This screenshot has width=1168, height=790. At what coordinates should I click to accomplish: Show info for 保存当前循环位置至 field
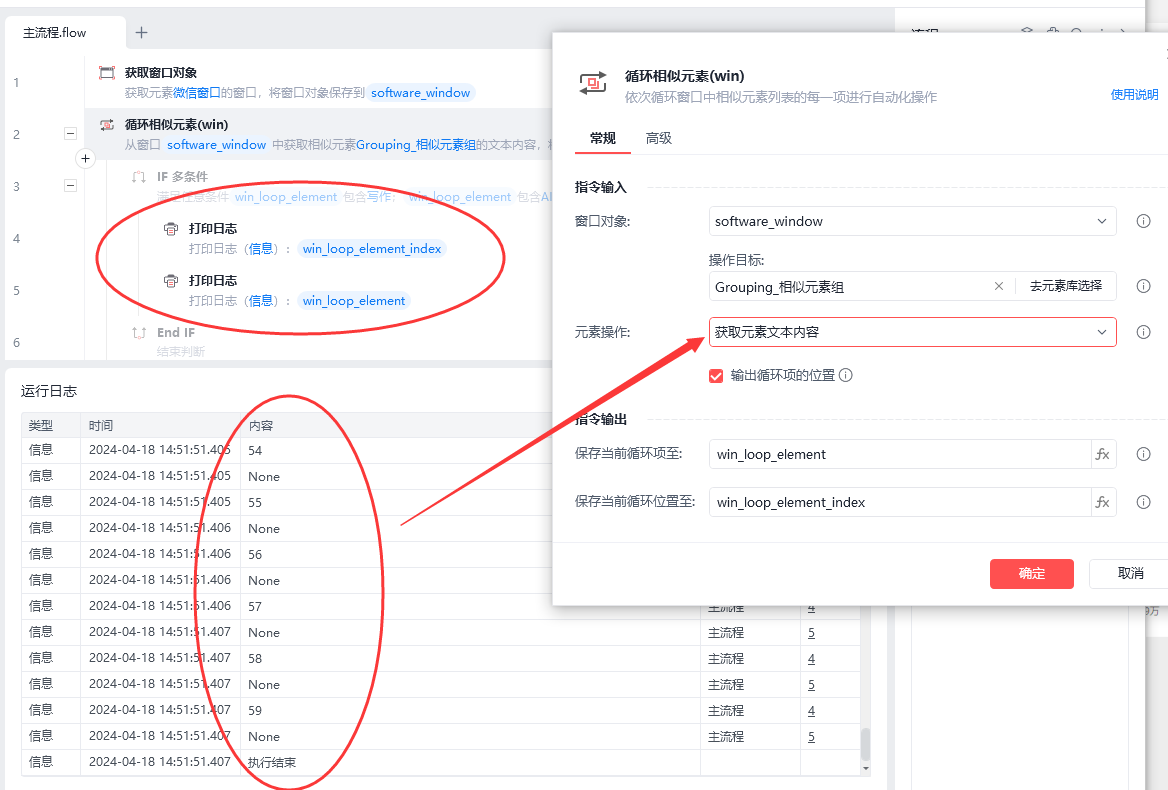[1143, 503]
